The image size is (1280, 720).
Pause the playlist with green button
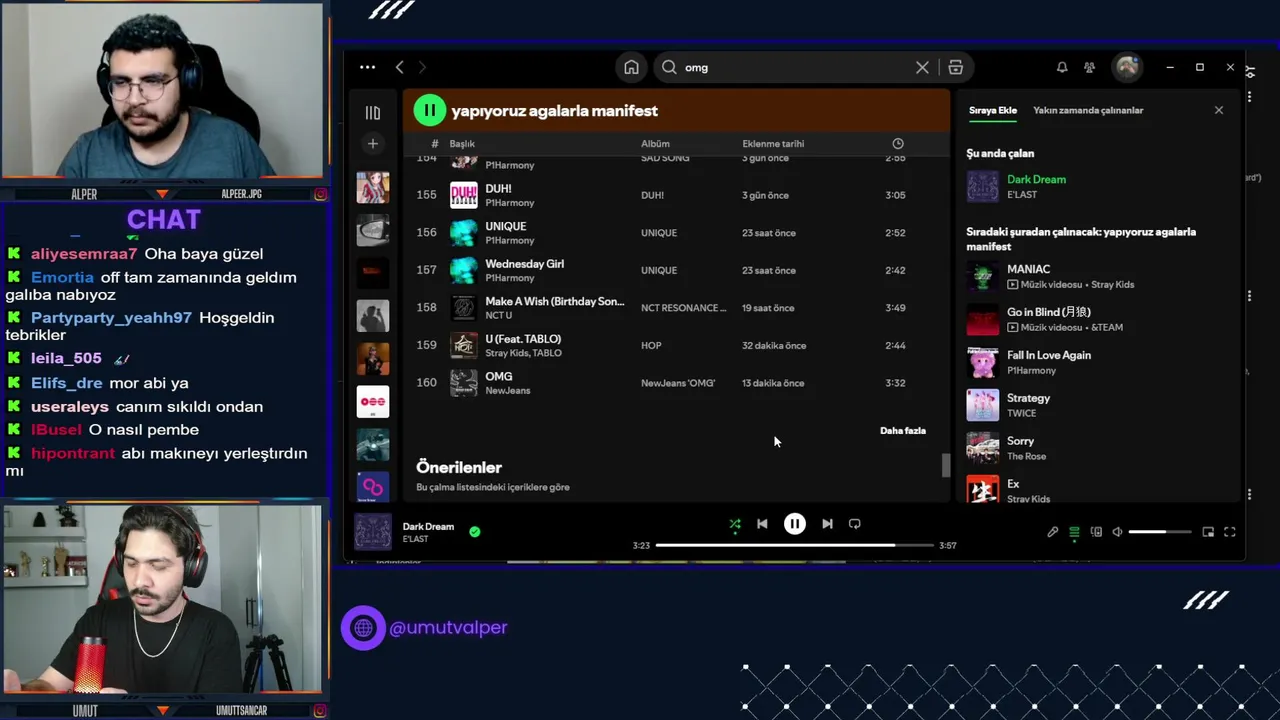click(x=430, y=110)
